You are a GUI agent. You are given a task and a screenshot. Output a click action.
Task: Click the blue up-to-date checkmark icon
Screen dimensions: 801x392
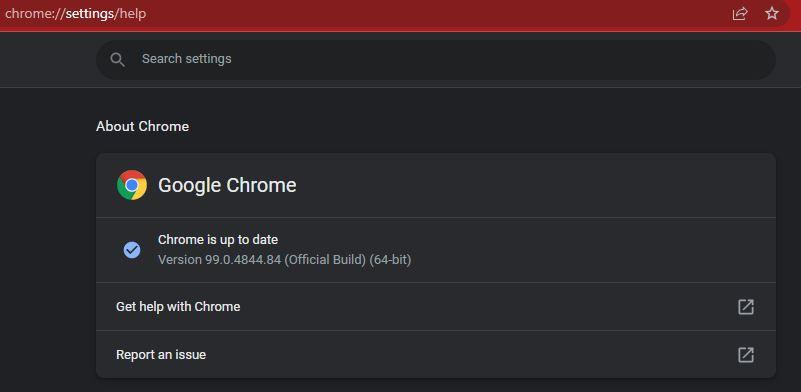click(132, 250)
